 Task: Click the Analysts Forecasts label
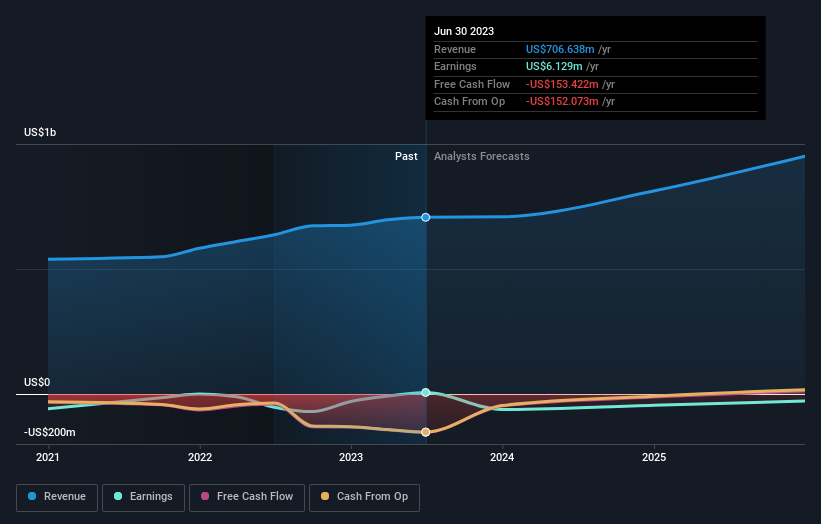482,157
